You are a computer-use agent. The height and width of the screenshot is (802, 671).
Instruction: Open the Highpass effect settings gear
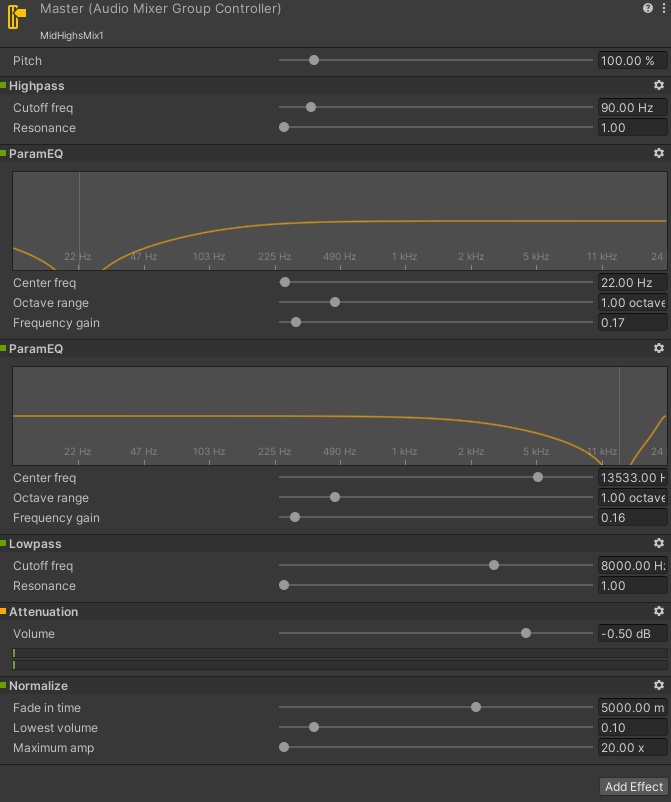658,85
